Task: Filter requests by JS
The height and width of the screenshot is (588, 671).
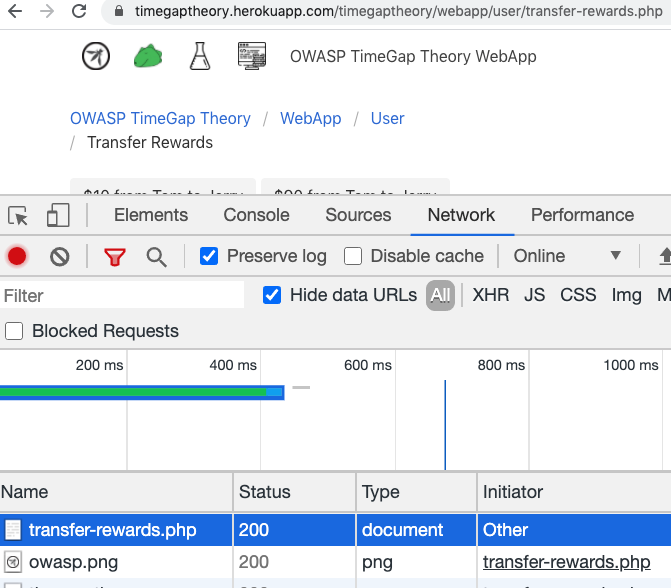Action: tap(534, 295)
